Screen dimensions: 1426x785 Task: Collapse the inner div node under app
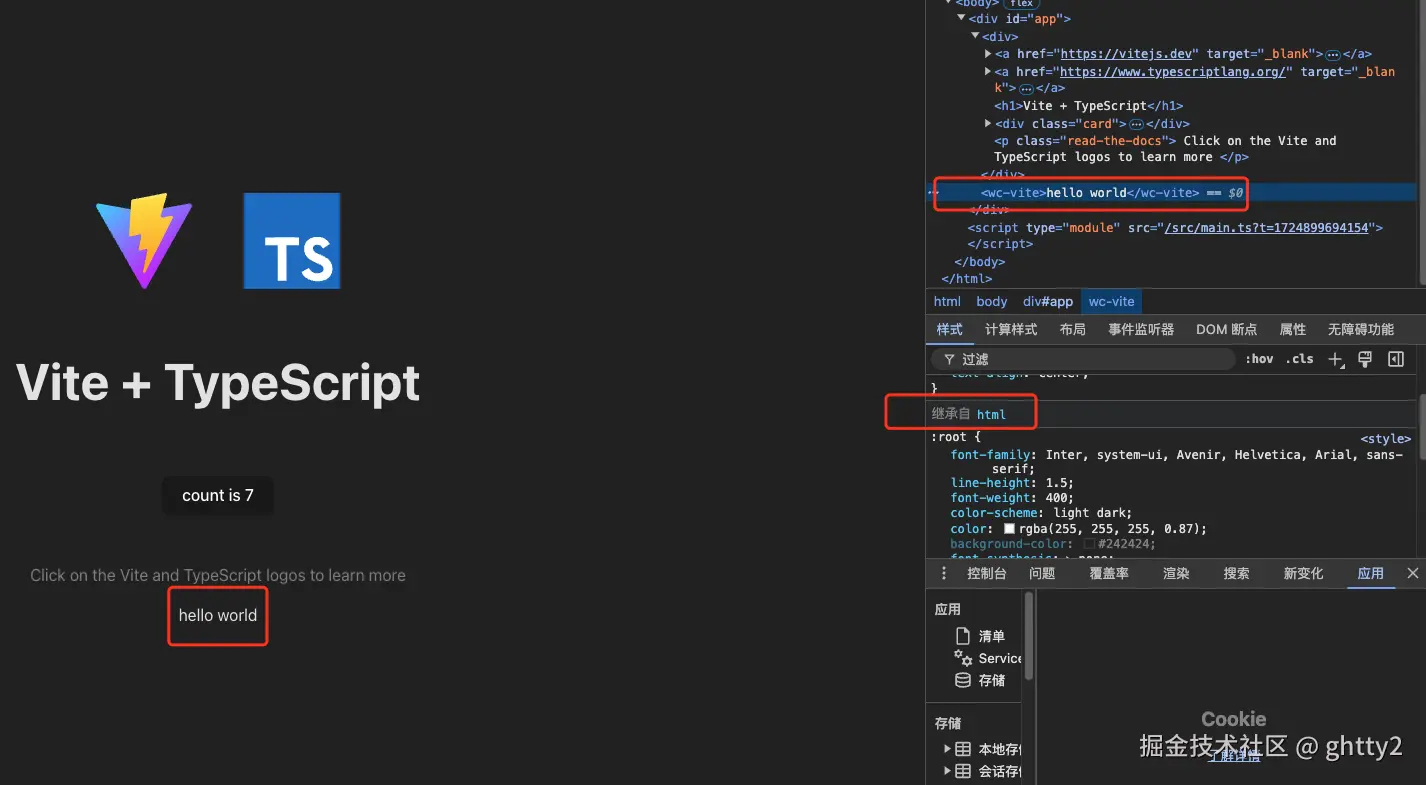(x=975, y=37)
